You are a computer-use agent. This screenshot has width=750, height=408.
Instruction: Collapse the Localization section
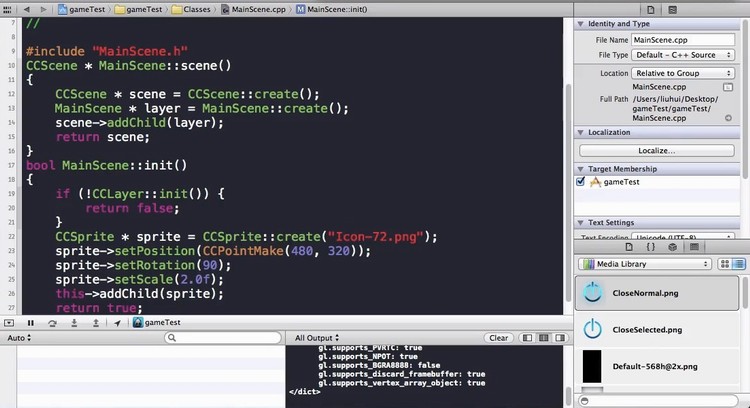pos(580,132)
